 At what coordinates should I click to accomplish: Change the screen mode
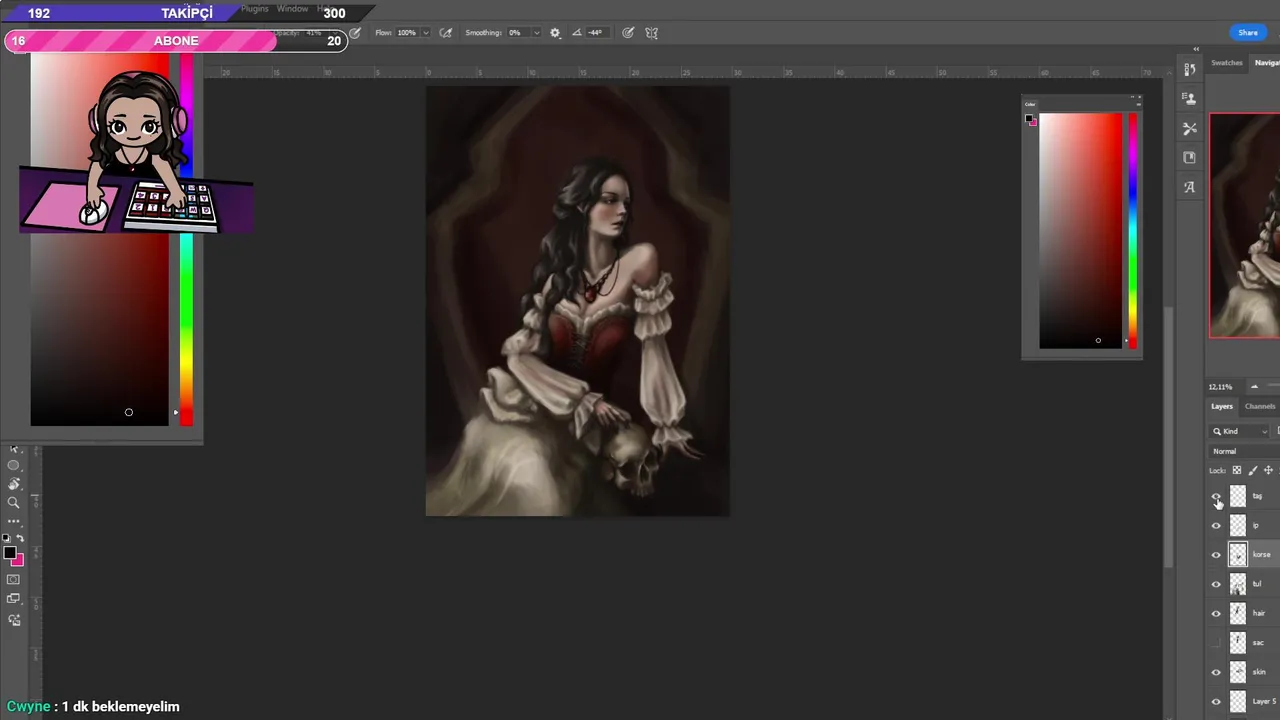14,599
